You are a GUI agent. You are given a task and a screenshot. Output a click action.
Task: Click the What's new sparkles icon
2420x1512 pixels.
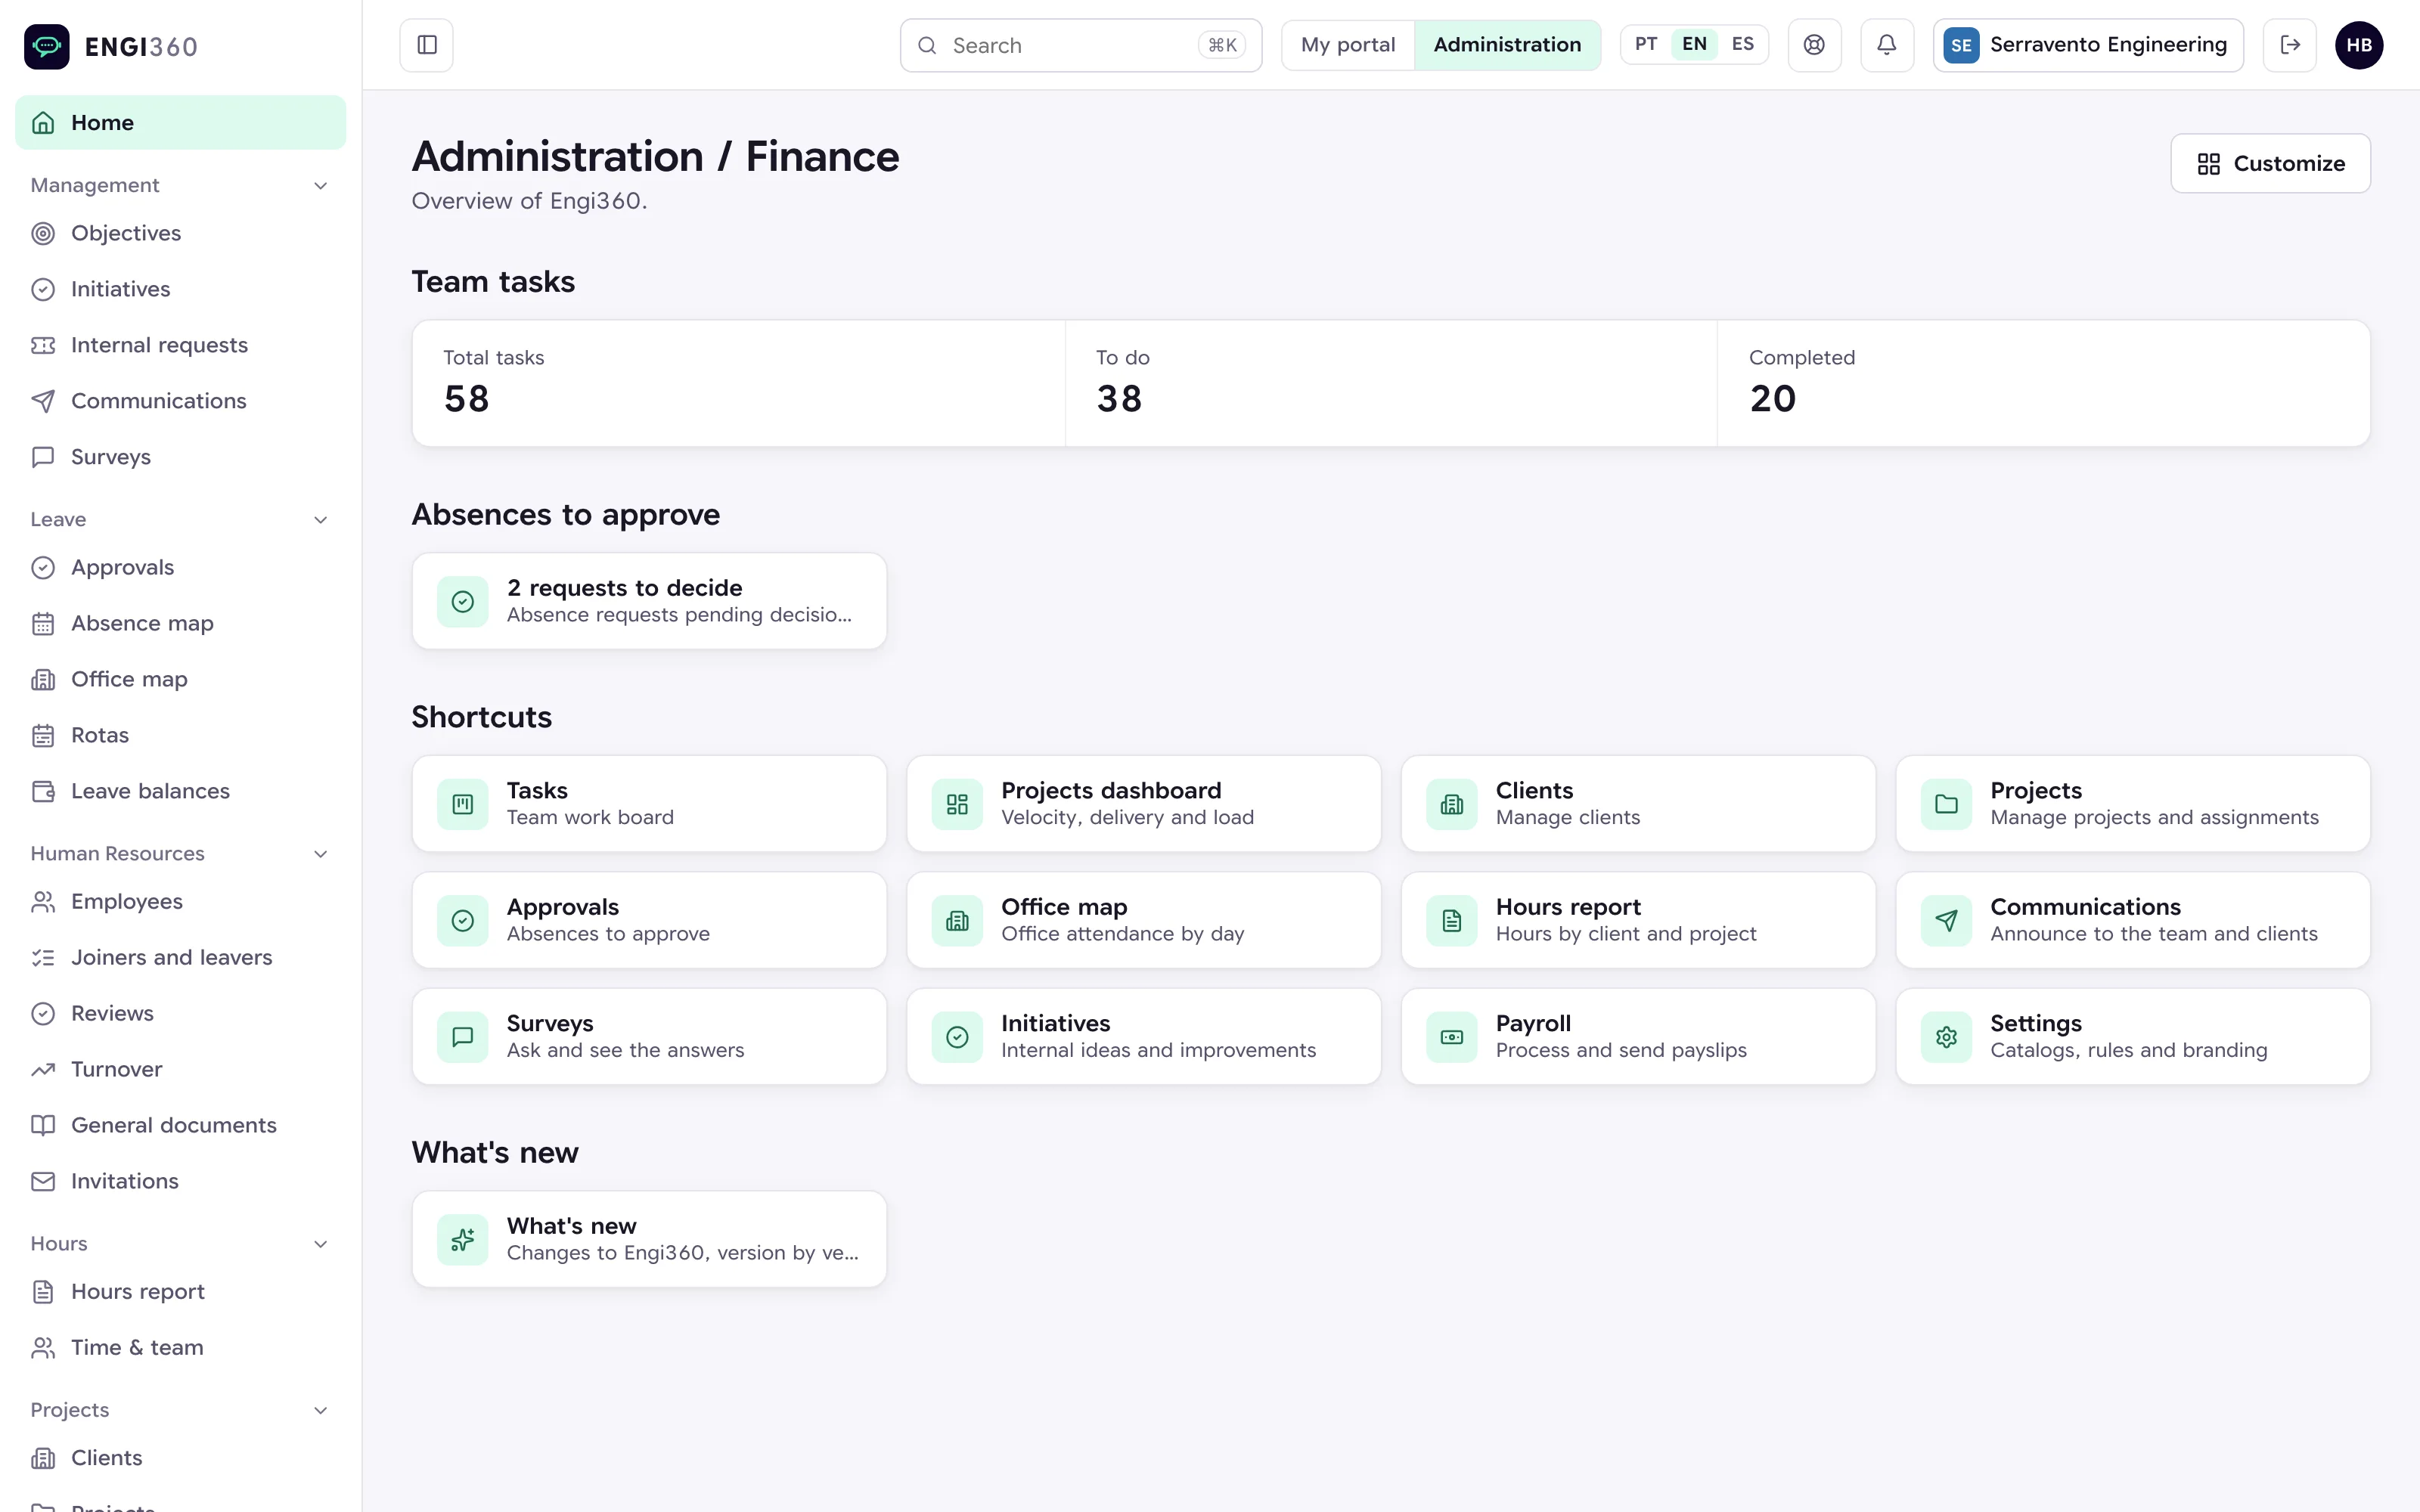click(463, 1240)
